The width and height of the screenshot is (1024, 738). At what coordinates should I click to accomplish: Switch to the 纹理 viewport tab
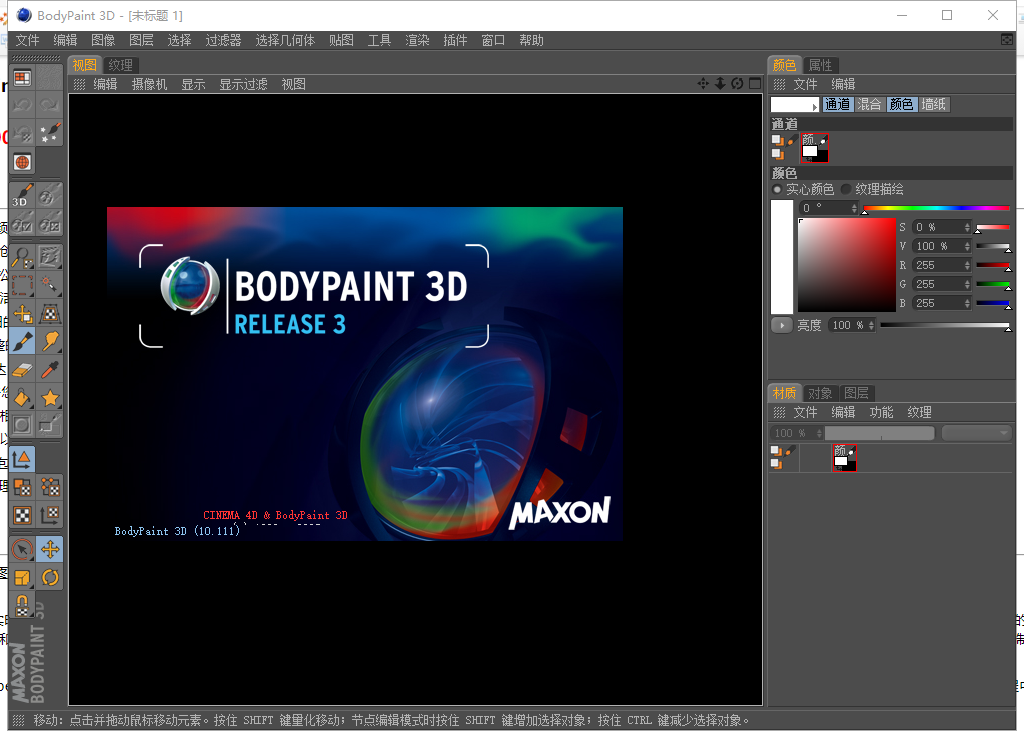coord(120,64)
